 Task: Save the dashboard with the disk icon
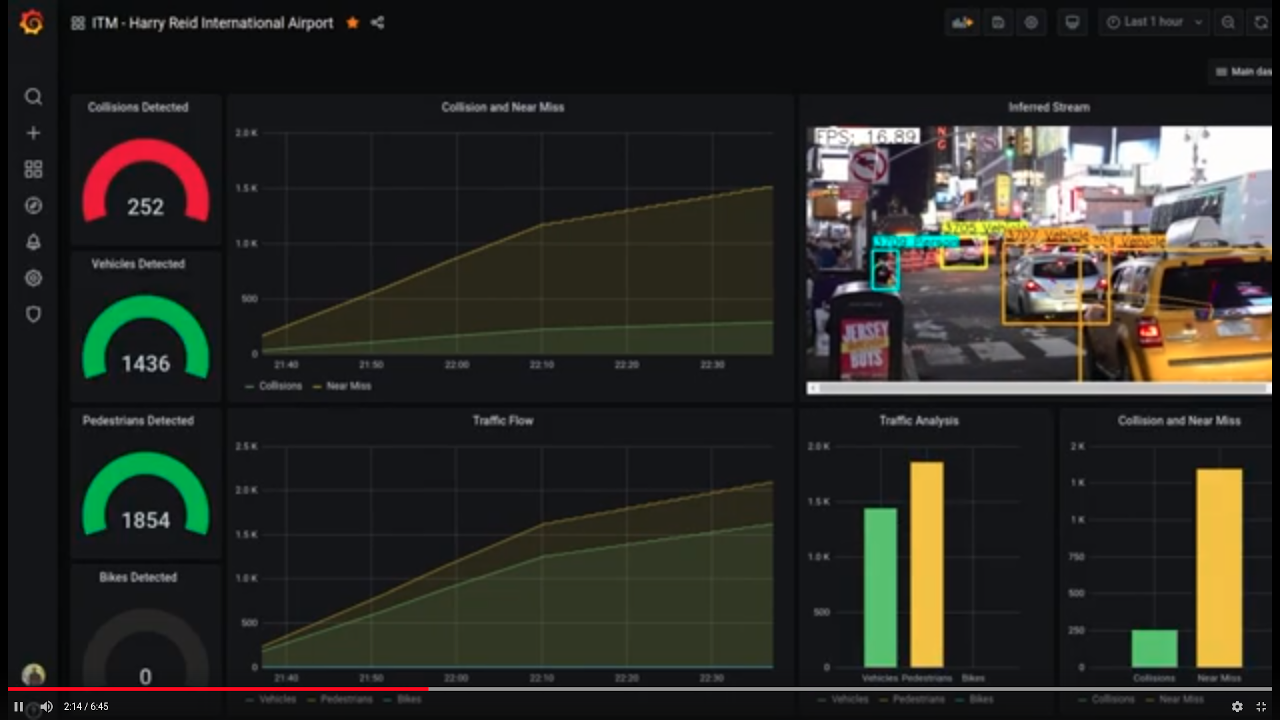coord(997,22)
